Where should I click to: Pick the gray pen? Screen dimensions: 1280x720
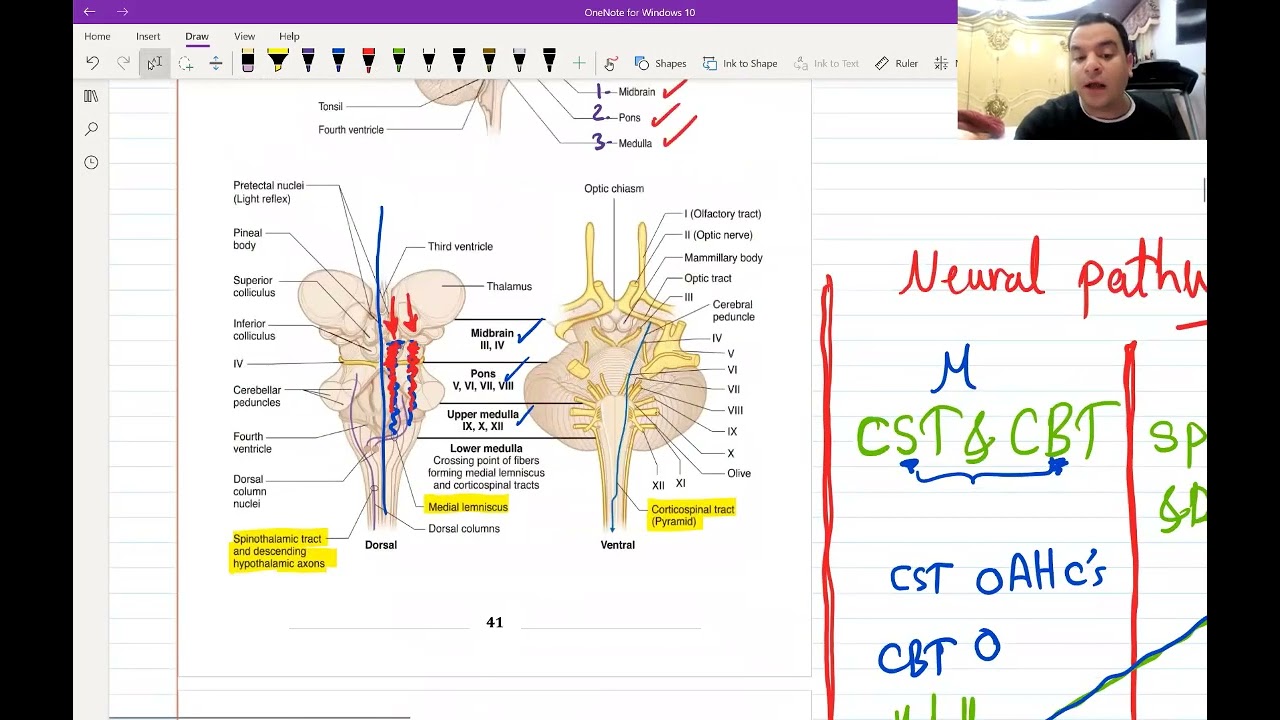[519, 62]
